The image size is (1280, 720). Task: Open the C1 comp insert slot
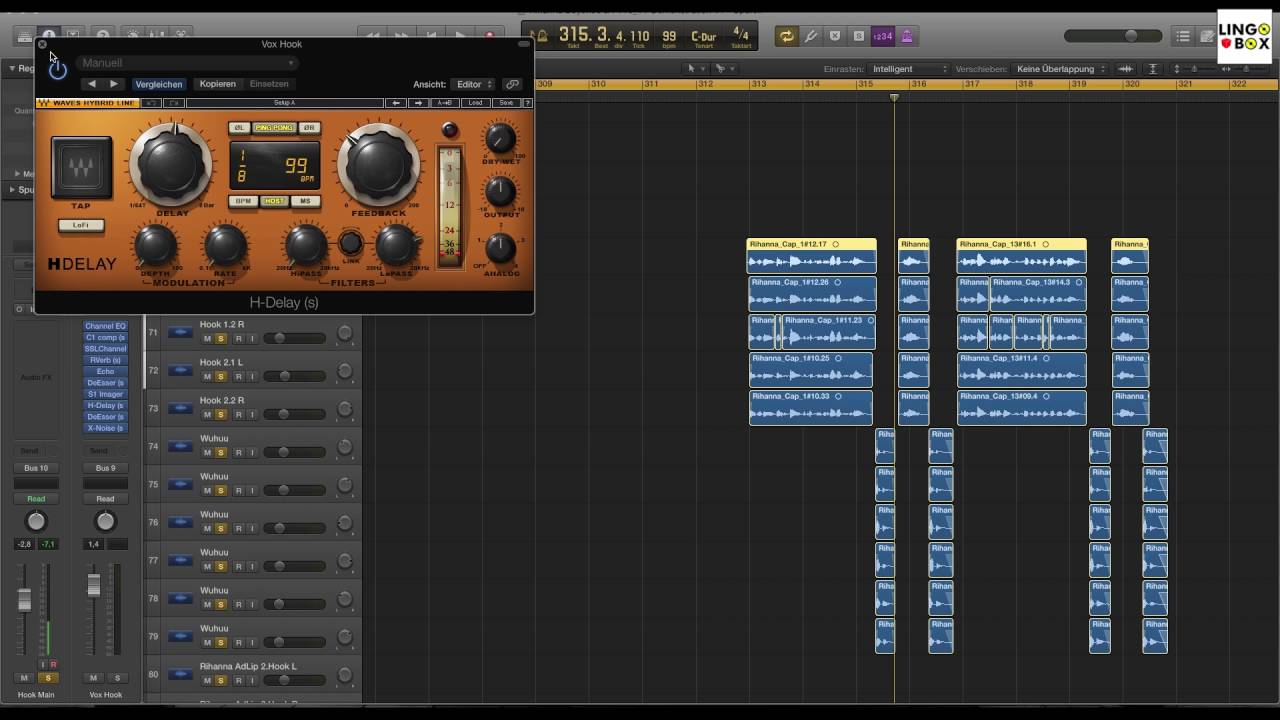pyautogui.click(x=105, y=337)
